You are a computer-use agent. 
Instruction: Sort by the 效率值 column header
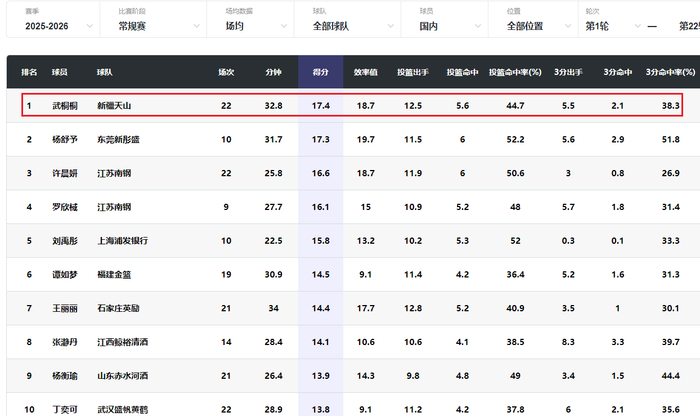(x=366, y=72)
